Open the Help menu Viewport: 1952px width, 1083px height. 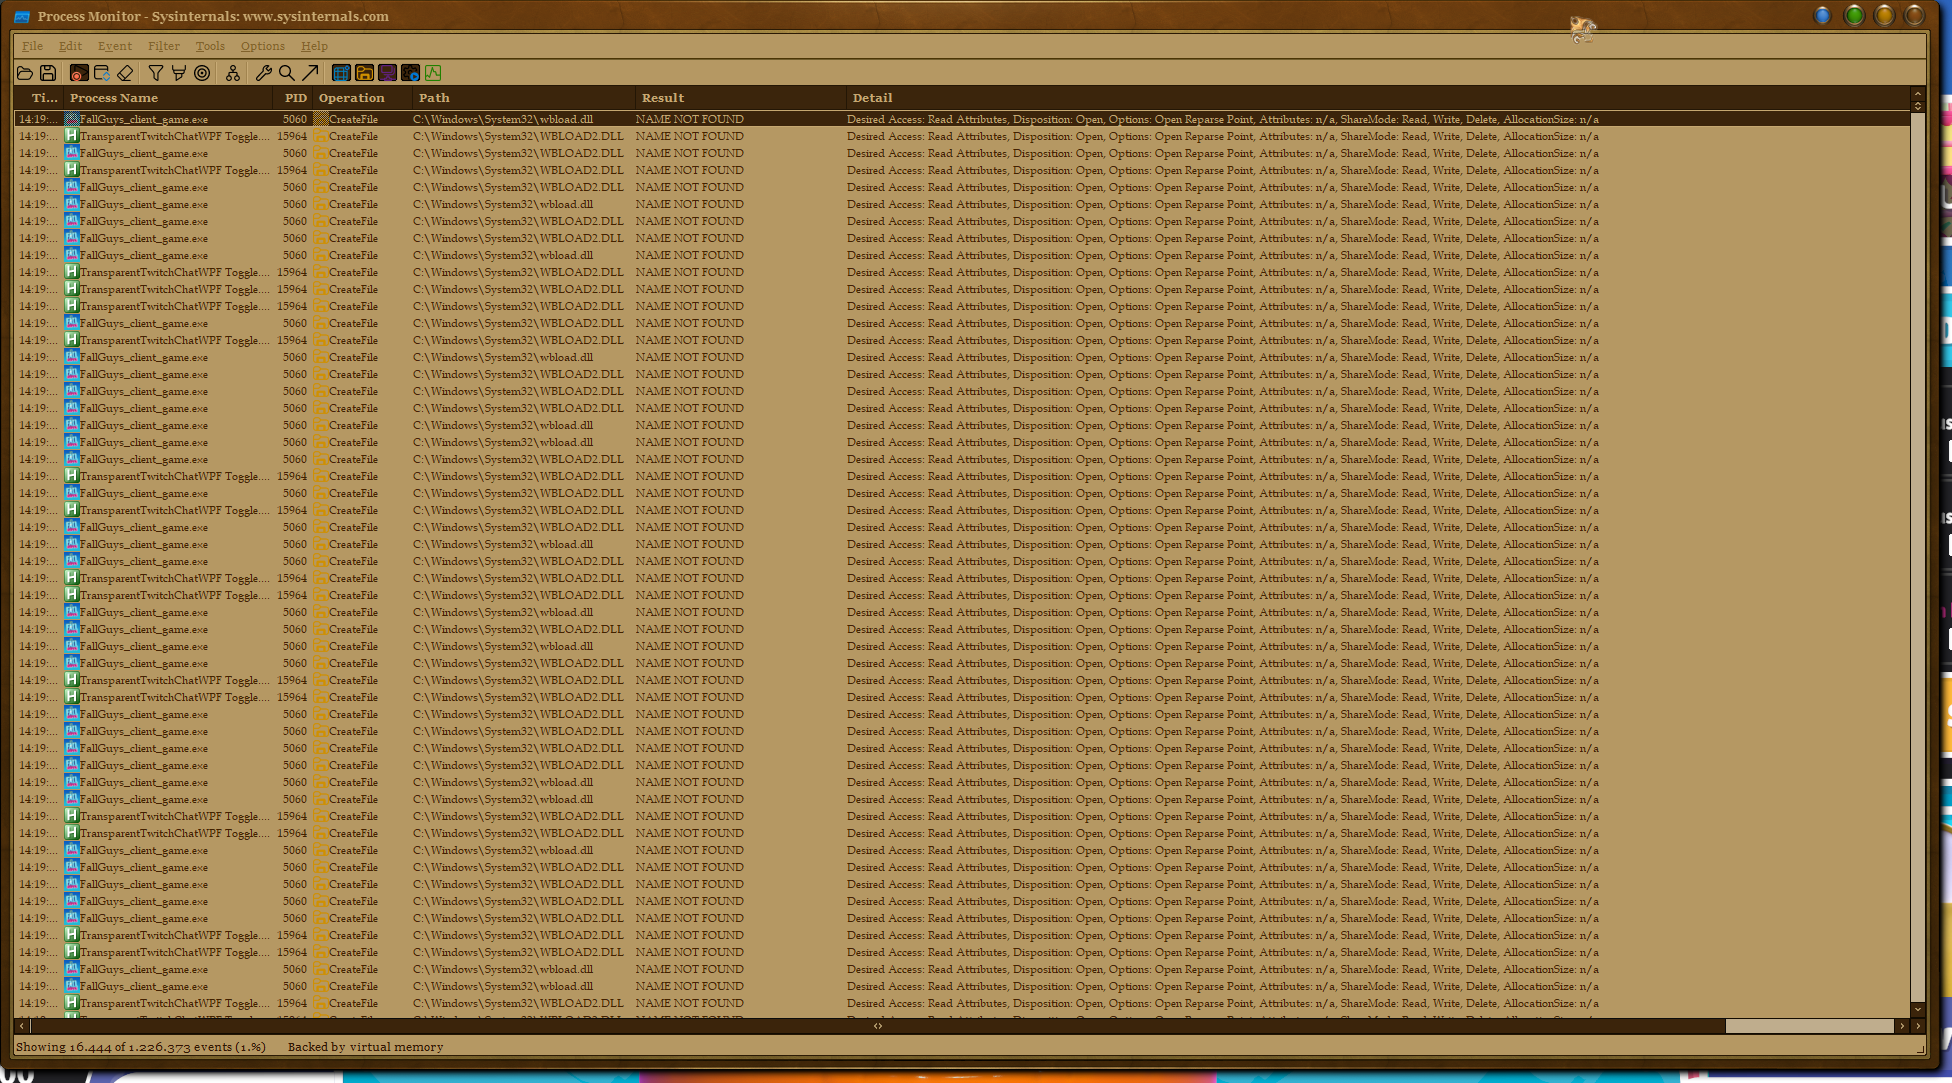[x=315, y=46]
